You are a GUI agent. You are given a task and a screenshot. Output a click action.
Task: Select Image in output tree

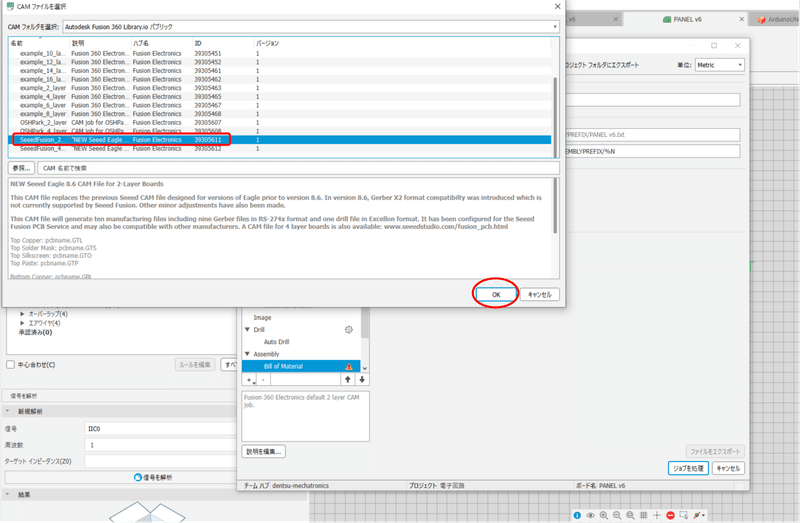pos(262,317)
